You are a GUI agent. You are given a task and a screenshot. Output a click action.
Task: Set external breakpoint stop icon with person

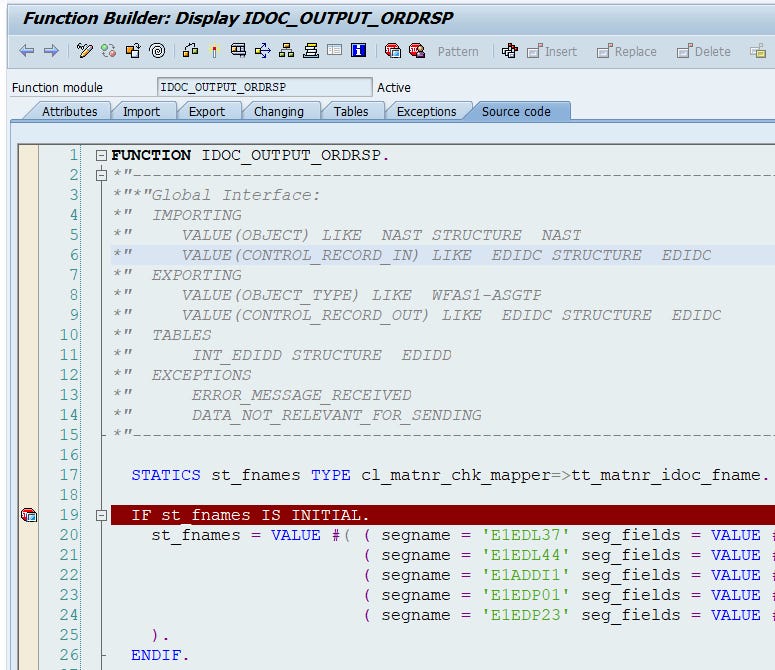[x=417, y=50]
